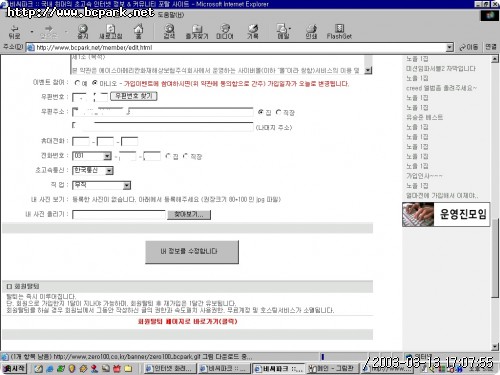500x375 pixels.
Task: Click the 이동 Go button
Action: pyautogui.click(x=469, y=47)
